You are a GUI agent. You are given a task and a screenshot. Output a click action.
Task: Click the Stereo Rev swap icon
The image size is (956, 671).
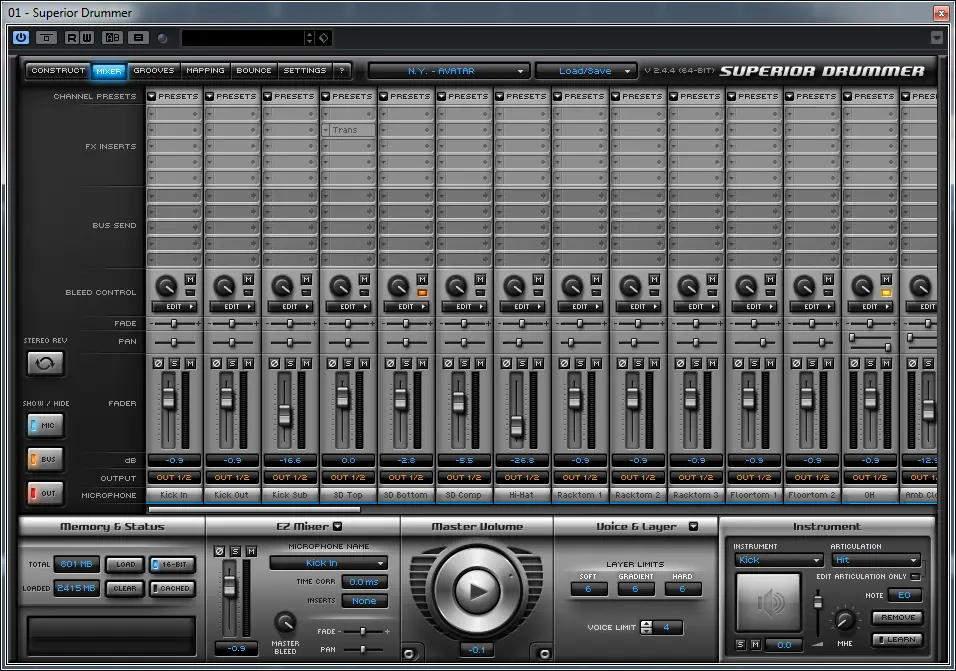[44, 363]
